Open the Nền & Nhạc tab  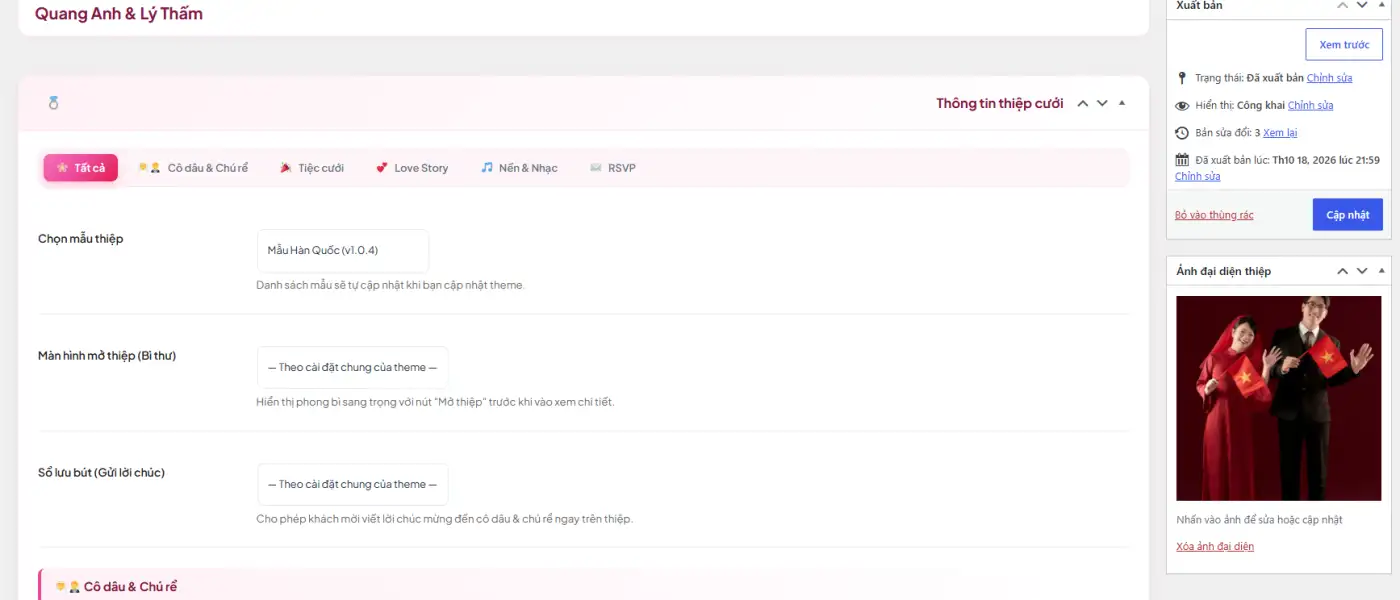pos(519,168)
